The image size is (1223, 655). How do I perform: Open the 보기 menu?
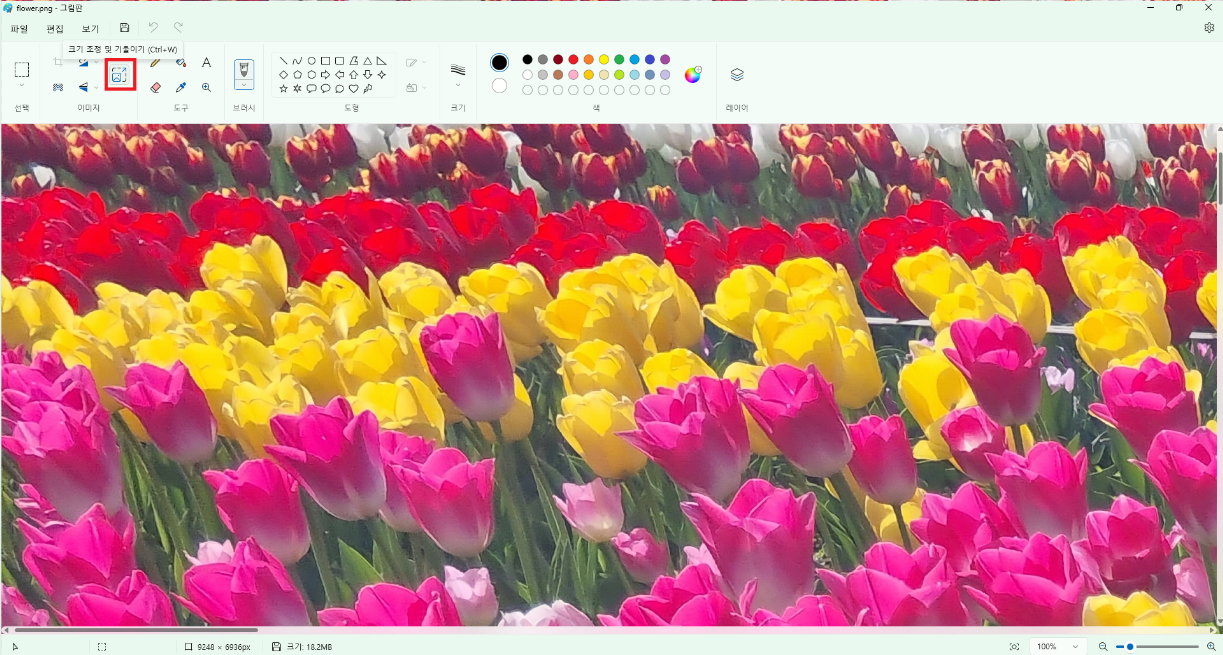click(90, 29)
